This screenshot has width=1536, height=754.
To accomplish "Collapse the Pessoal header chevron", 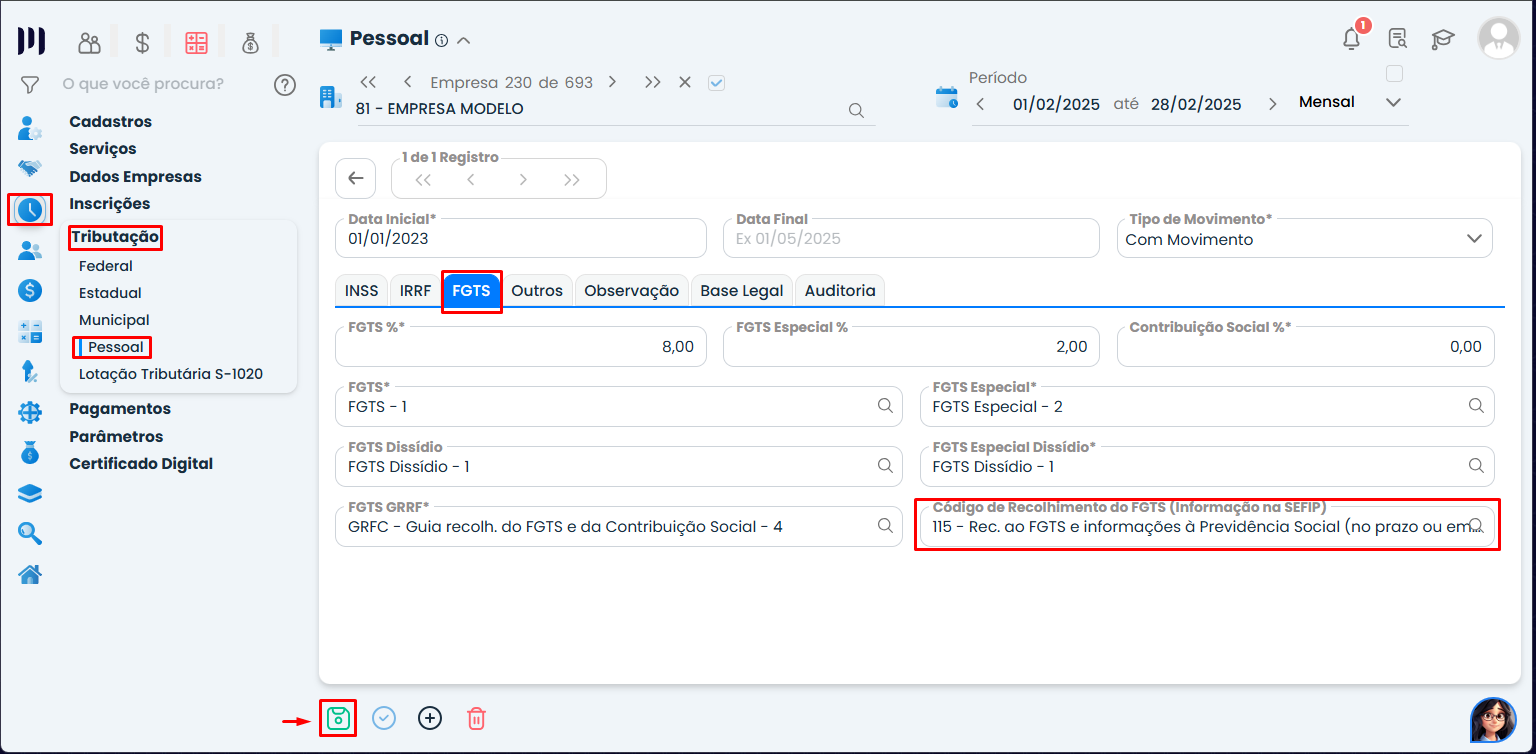I will pos(463,41).
